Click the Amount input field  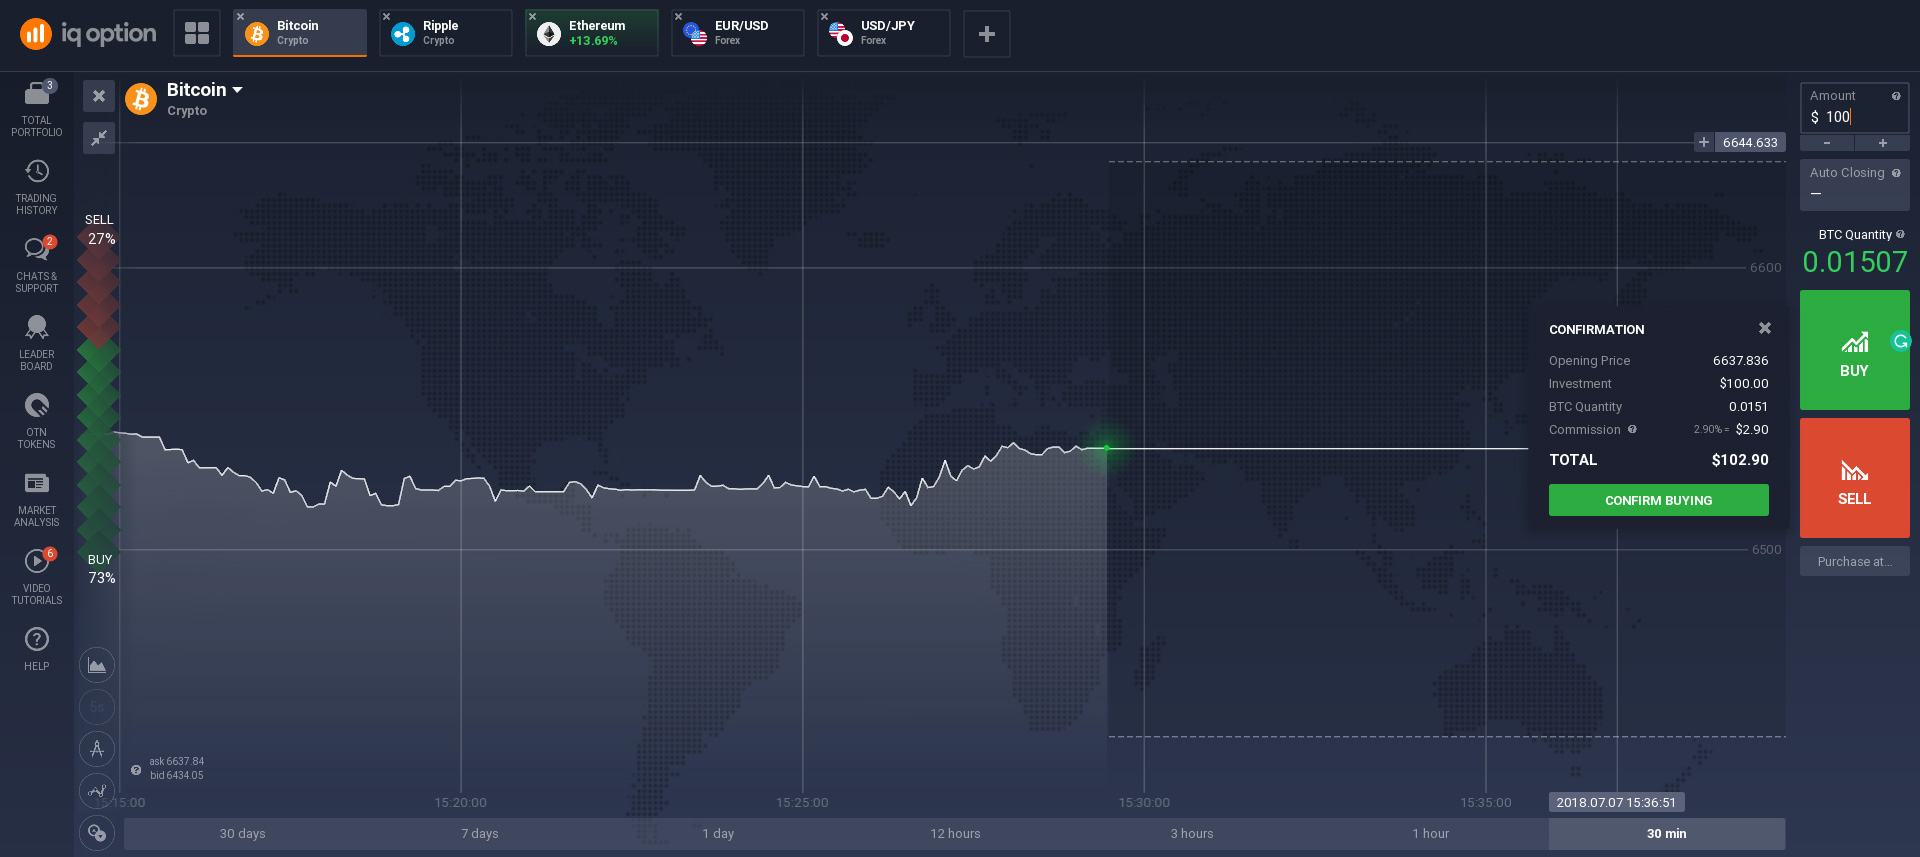point(1855,108)
